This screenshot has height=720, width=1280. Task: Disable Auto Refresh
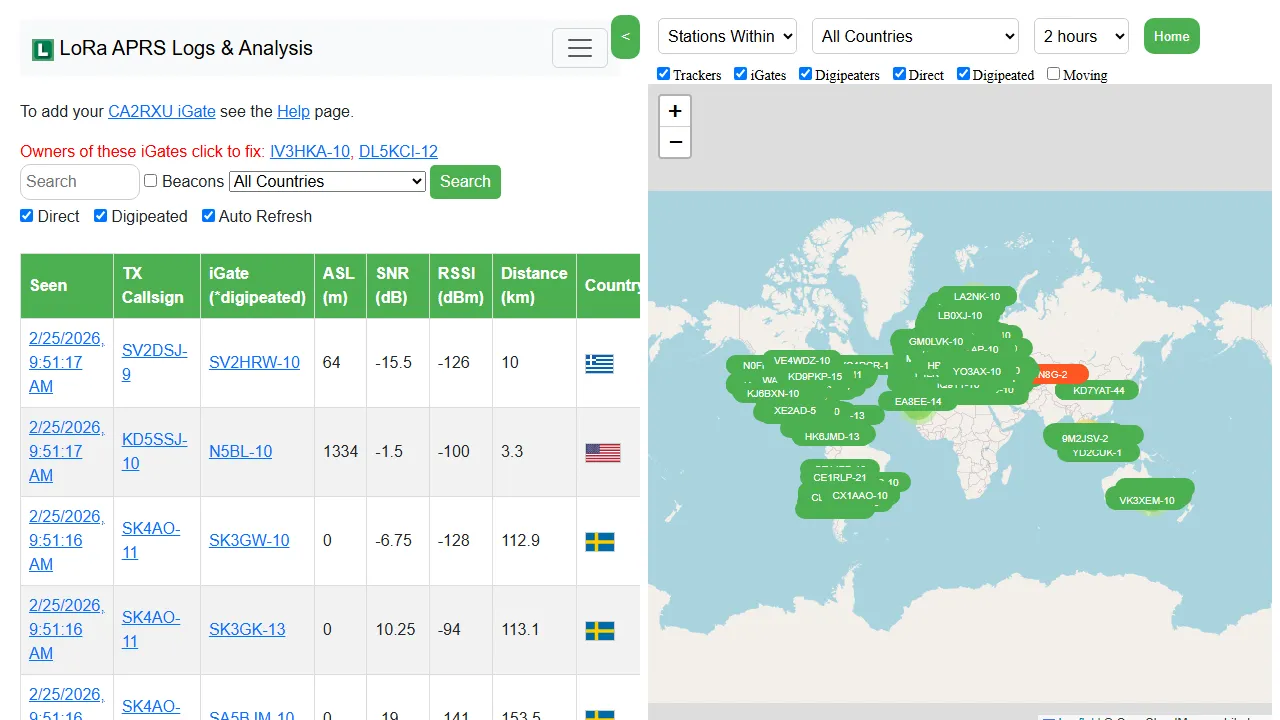pos(208,216)
